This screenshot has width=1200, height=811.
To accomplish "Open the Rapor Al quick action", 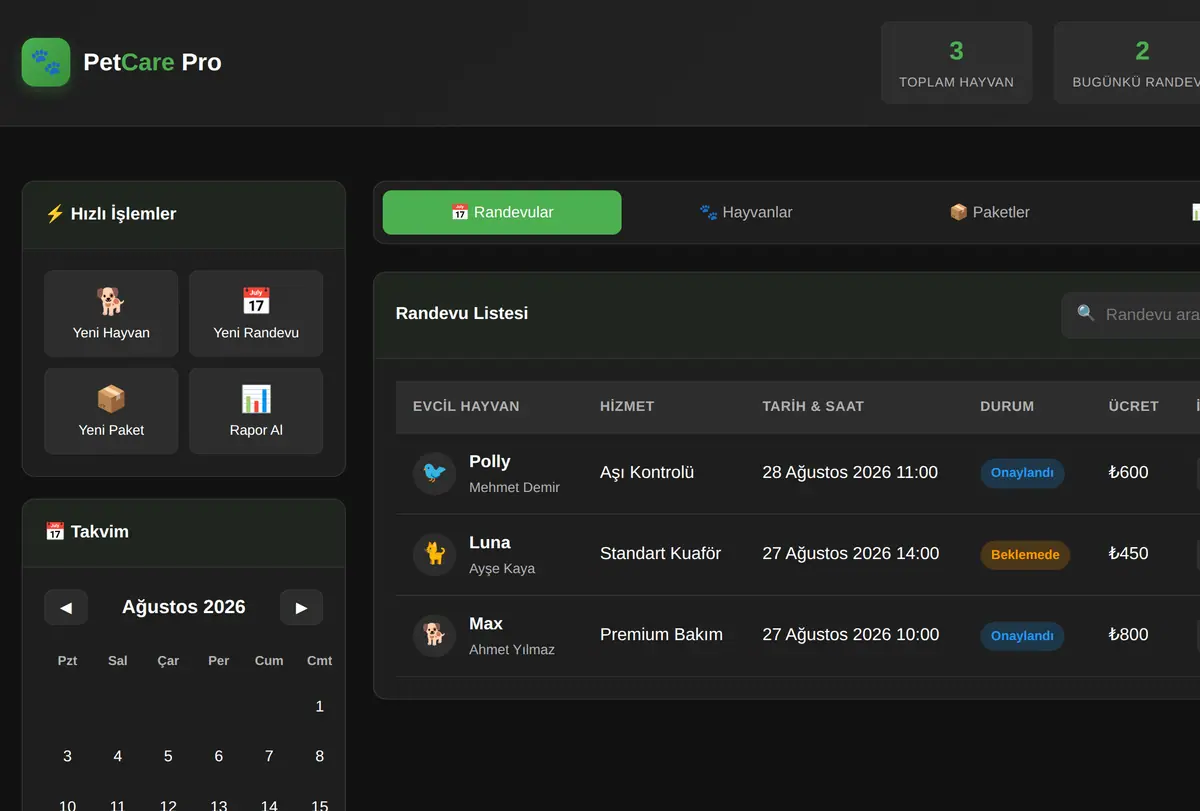I will point(256,411).
